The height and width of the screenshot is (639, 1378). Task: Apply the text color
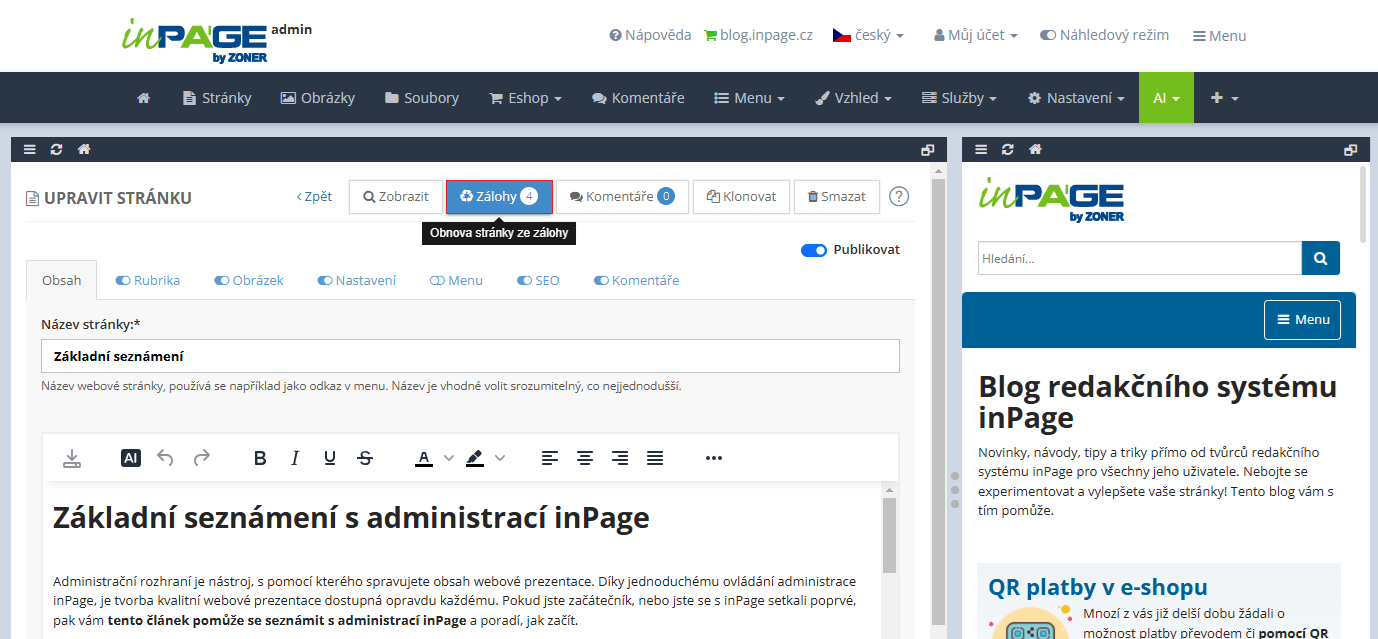coord(424,458)
